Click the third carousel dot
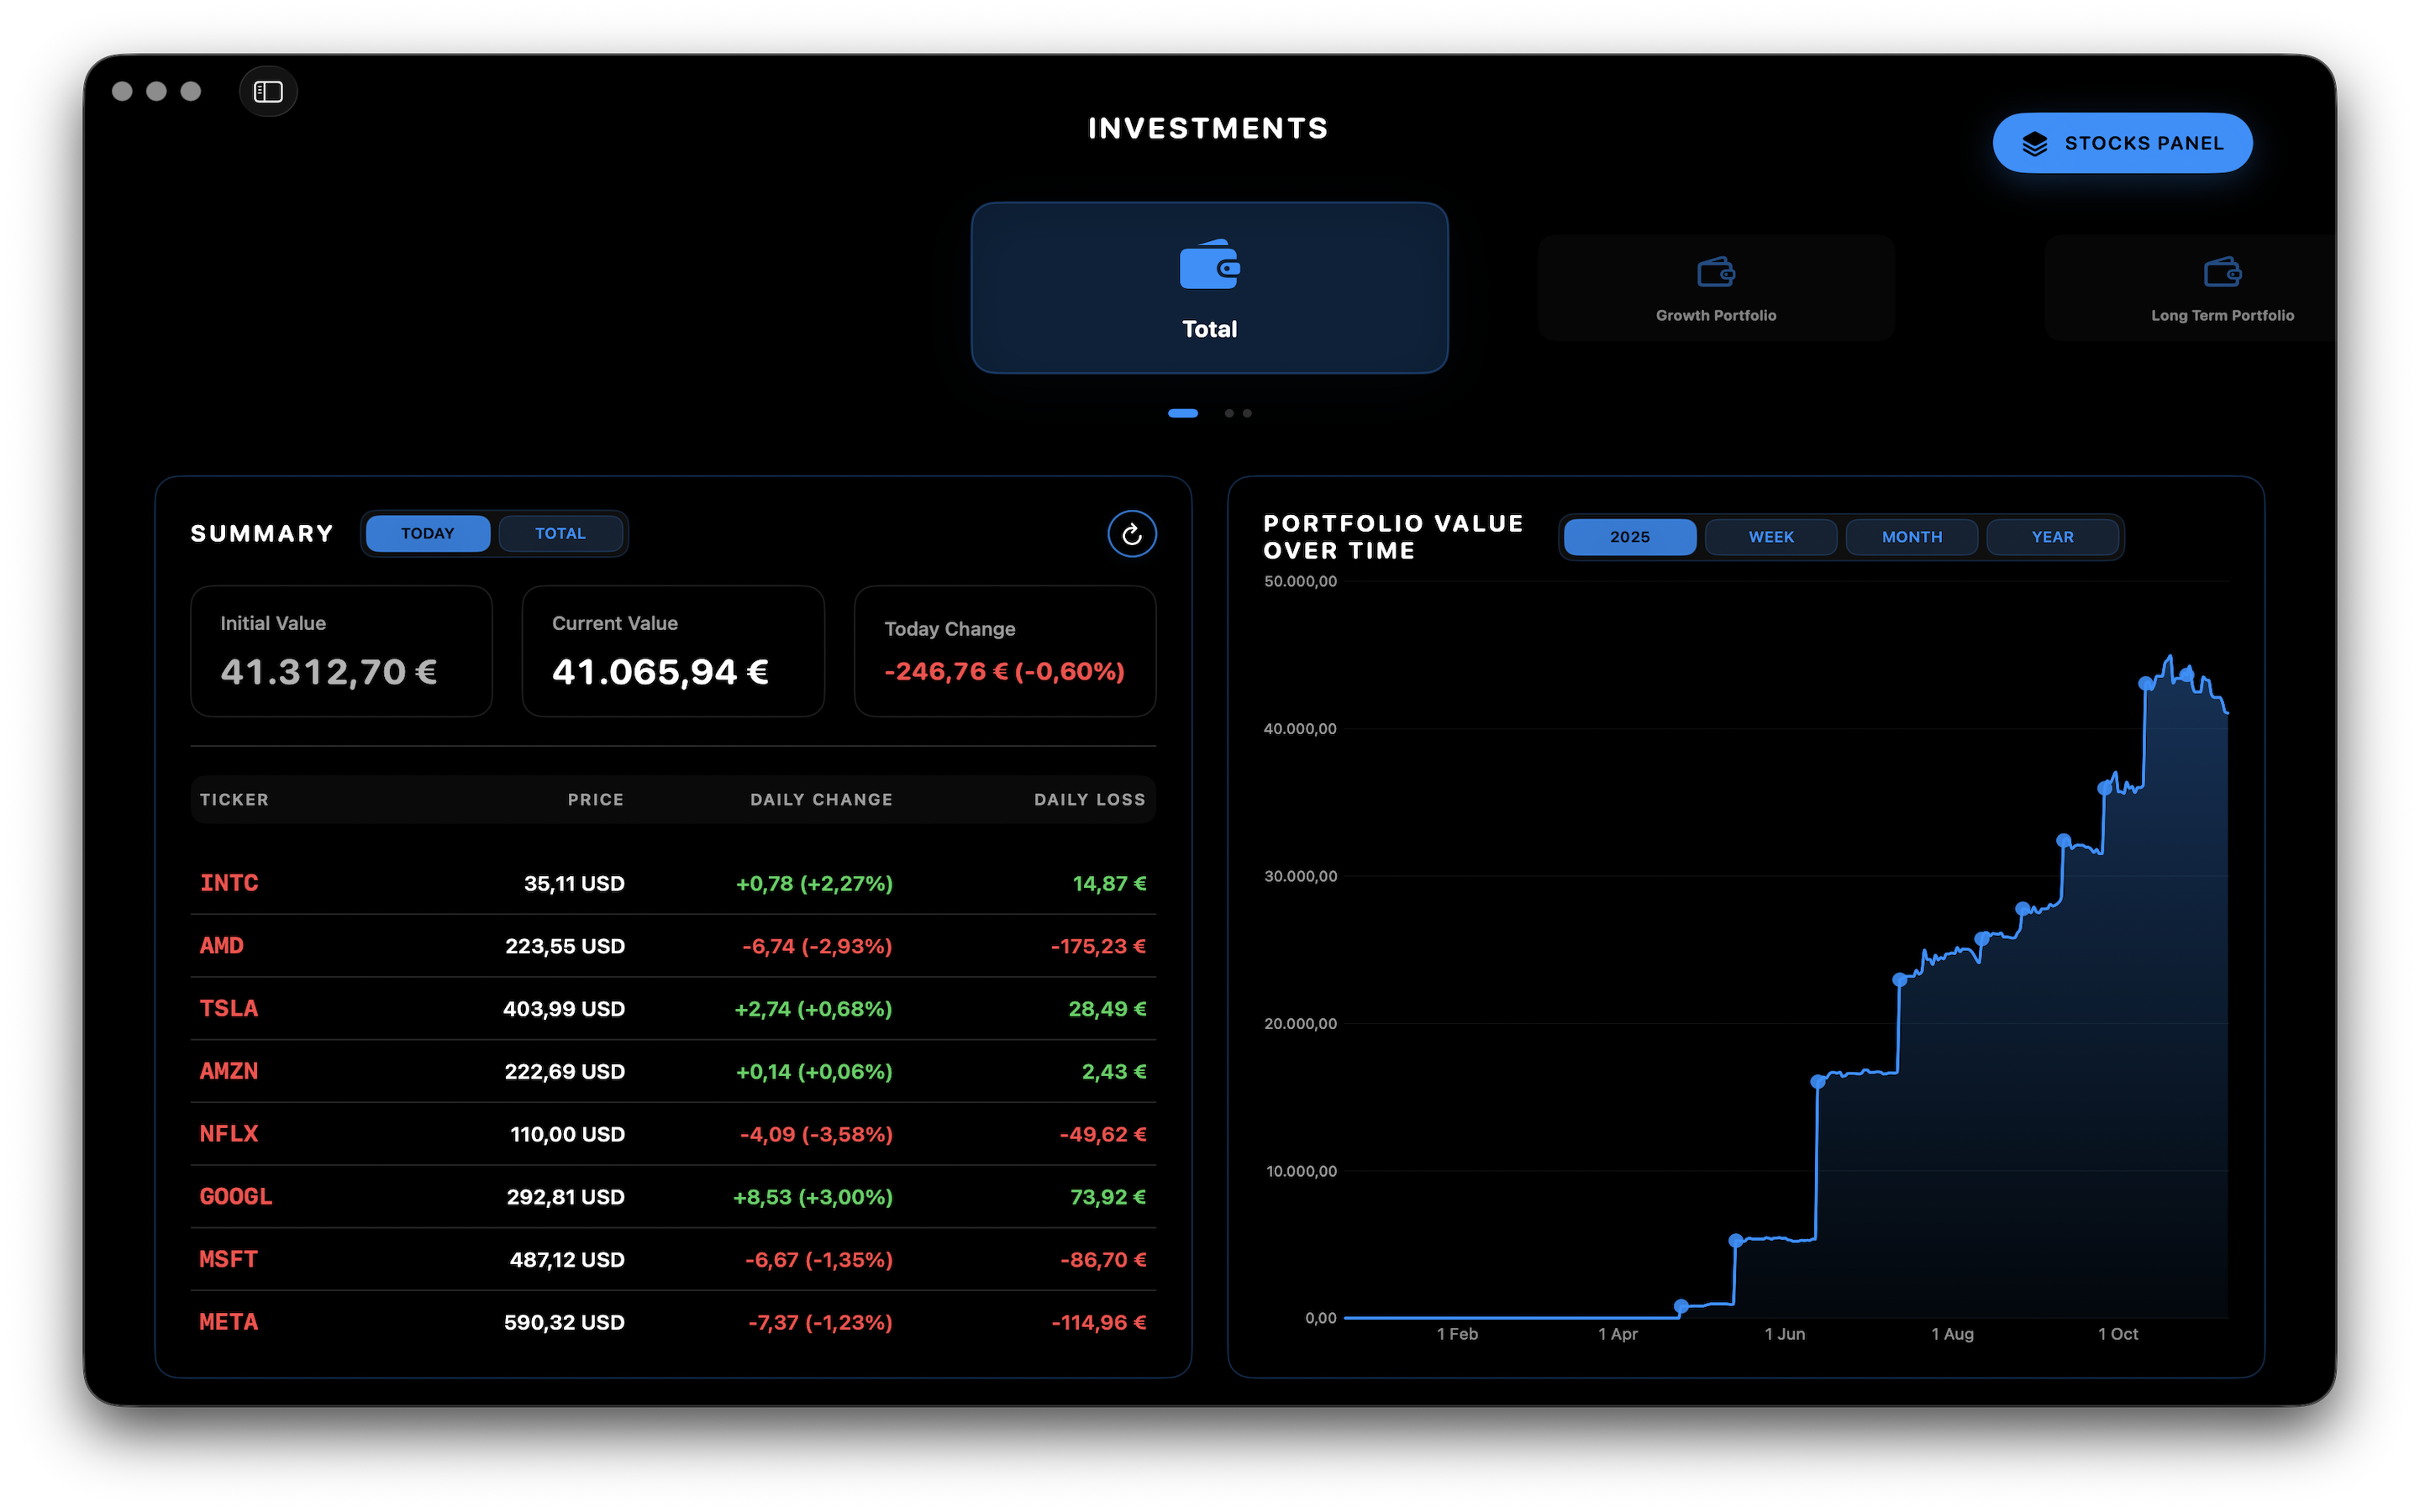Image resolution: width=2420 pixels, height=1512 pixels. click(x=1246, y=413)
